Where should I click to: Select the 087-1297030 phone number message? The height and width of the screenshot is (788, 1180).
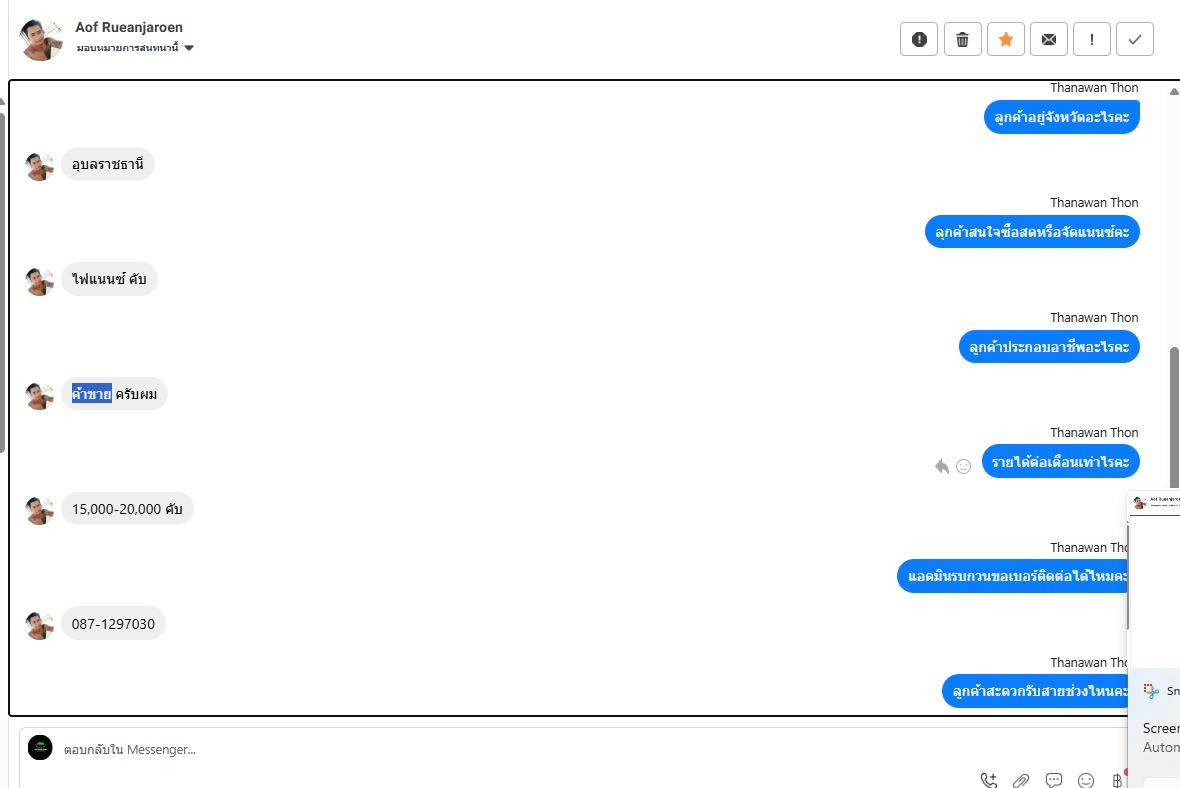point(113,623)
